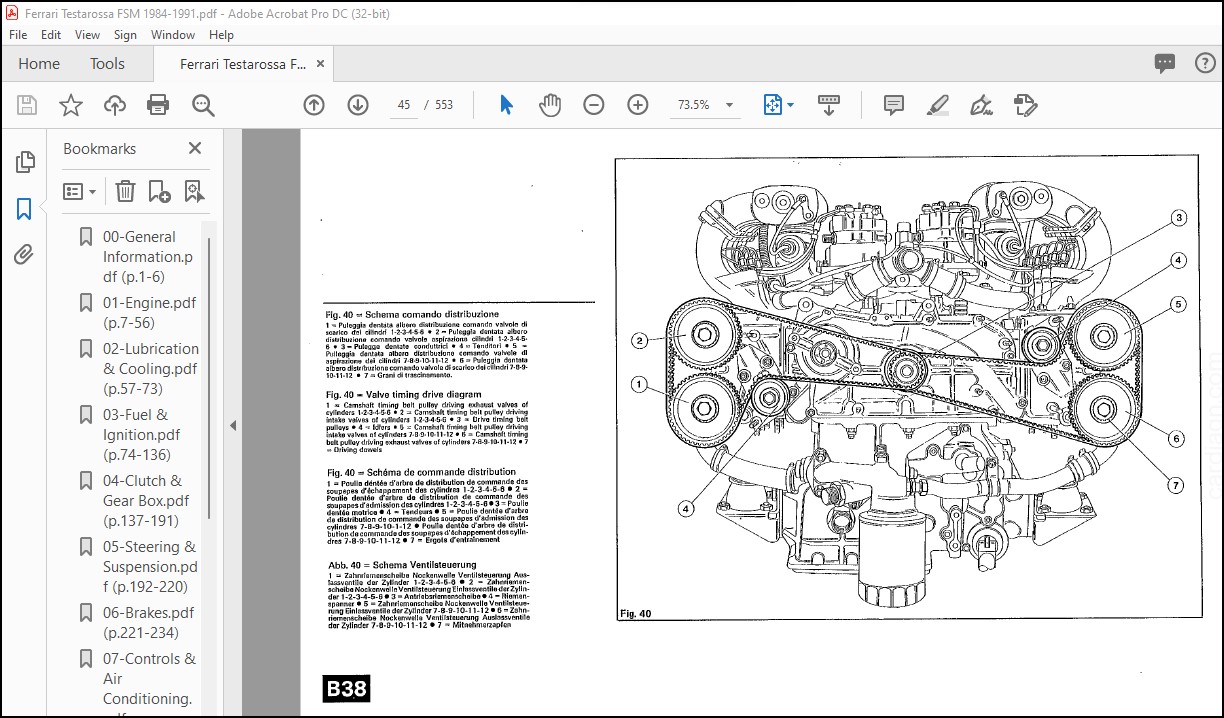This screenshot has height=718, width=1224.
Task: Go to the next page with down arrow
Action: point(358,105)
